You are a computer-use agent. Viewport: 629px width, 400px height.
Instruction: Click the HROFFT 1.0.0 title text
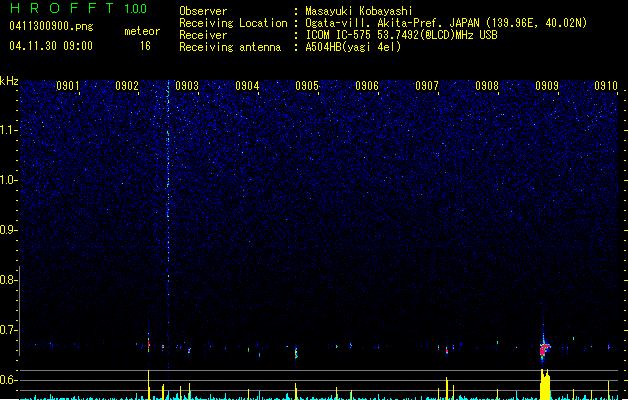78,8
